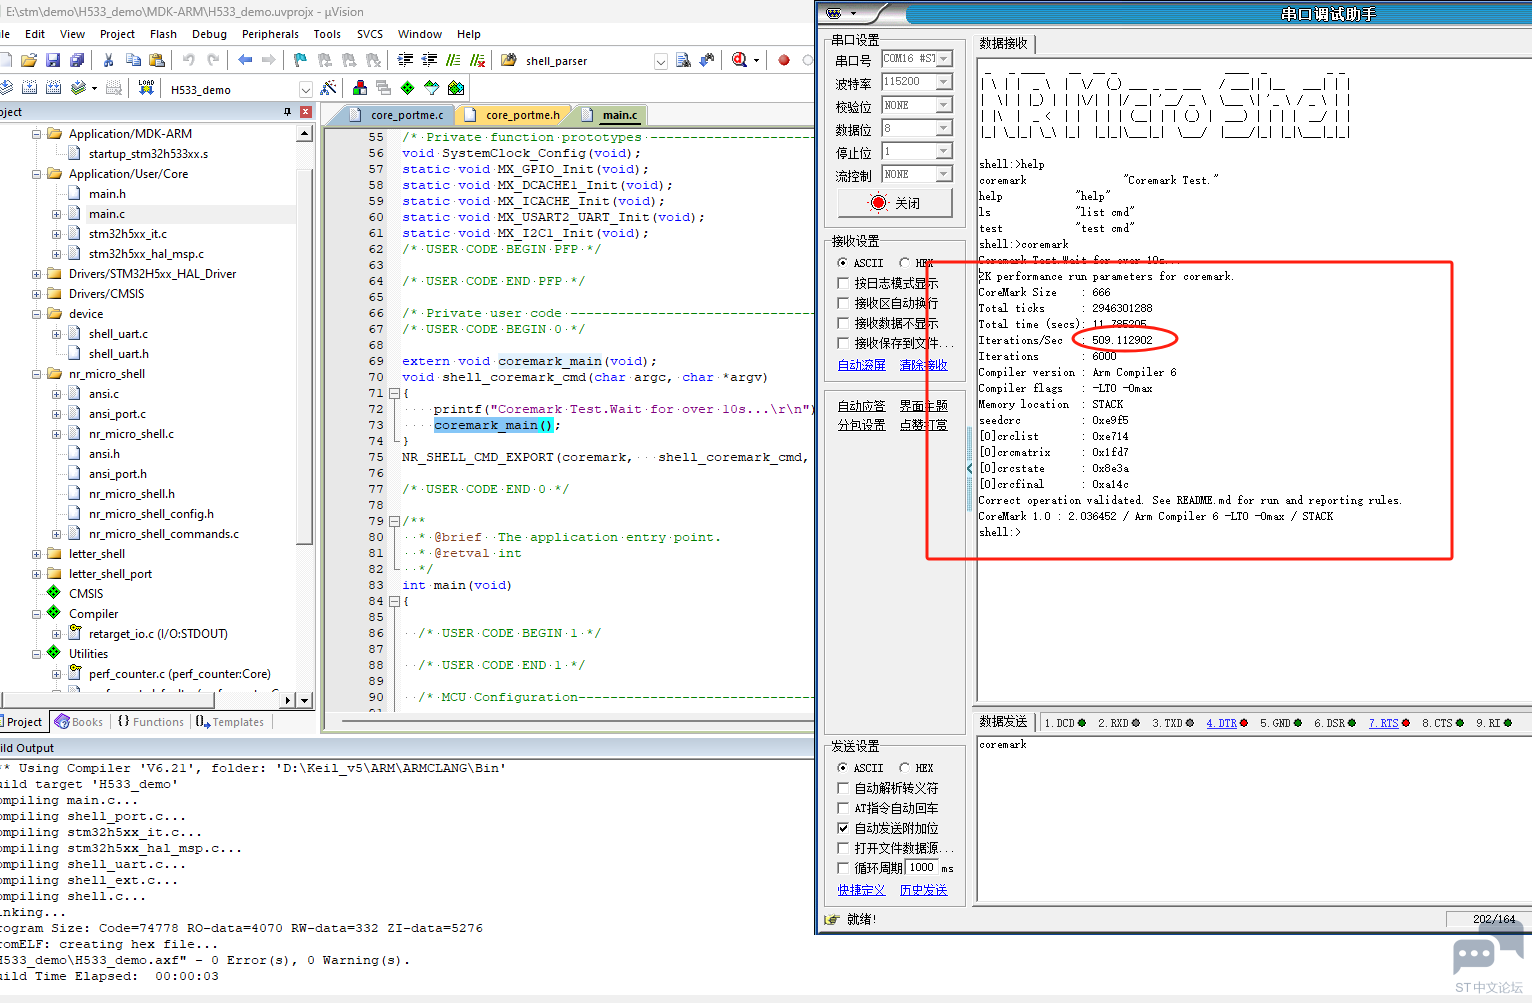
Task: Click the Copy icon in the toolbar
Action: click(133, 60)
